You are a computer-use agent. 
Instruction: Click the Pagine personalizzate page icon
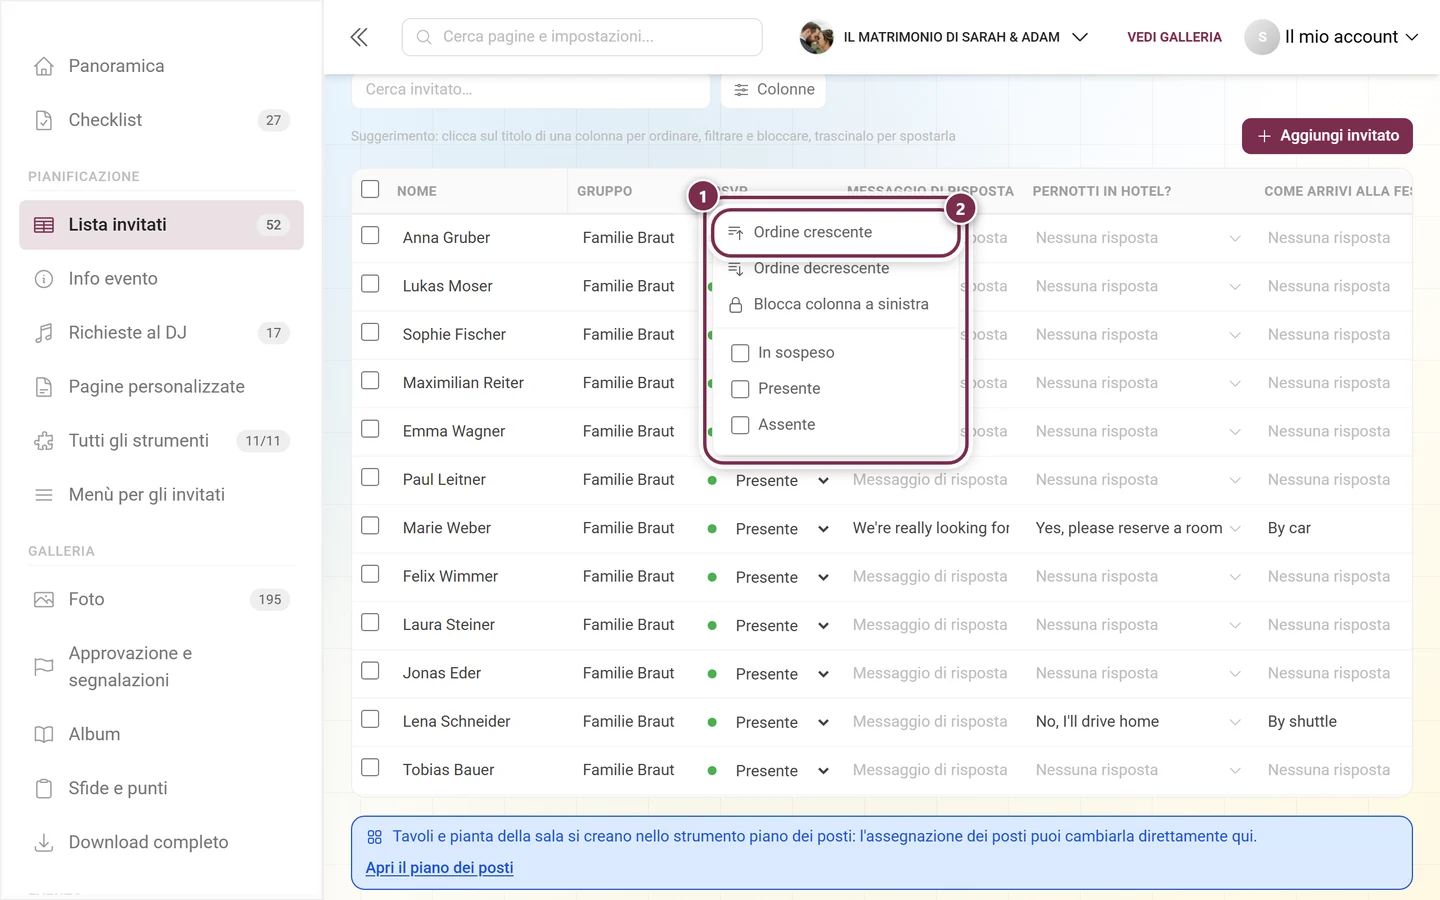[x=44, y=387]
